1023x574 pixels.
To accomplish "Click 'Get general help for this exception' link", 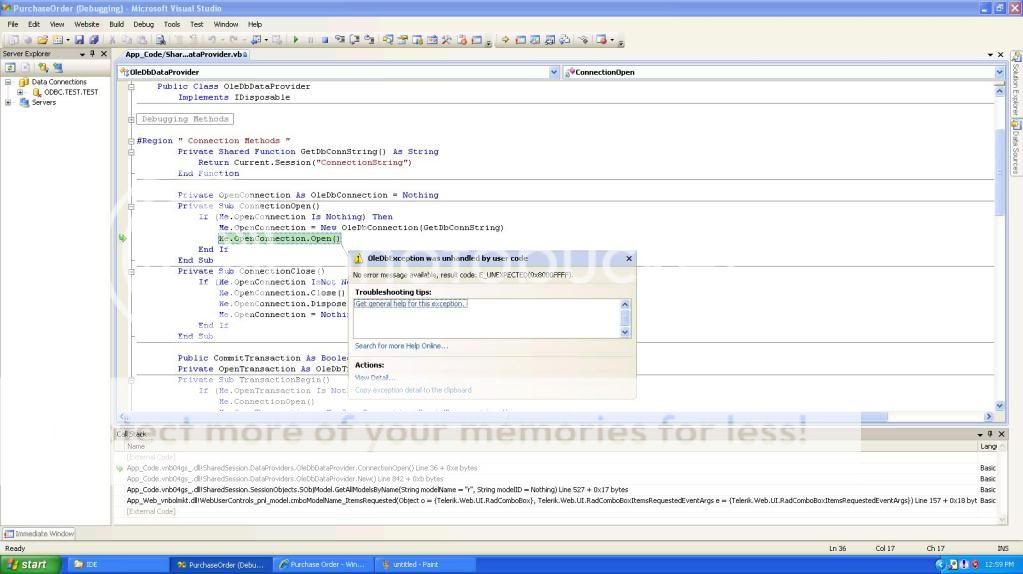I will [x=410, y=304].
